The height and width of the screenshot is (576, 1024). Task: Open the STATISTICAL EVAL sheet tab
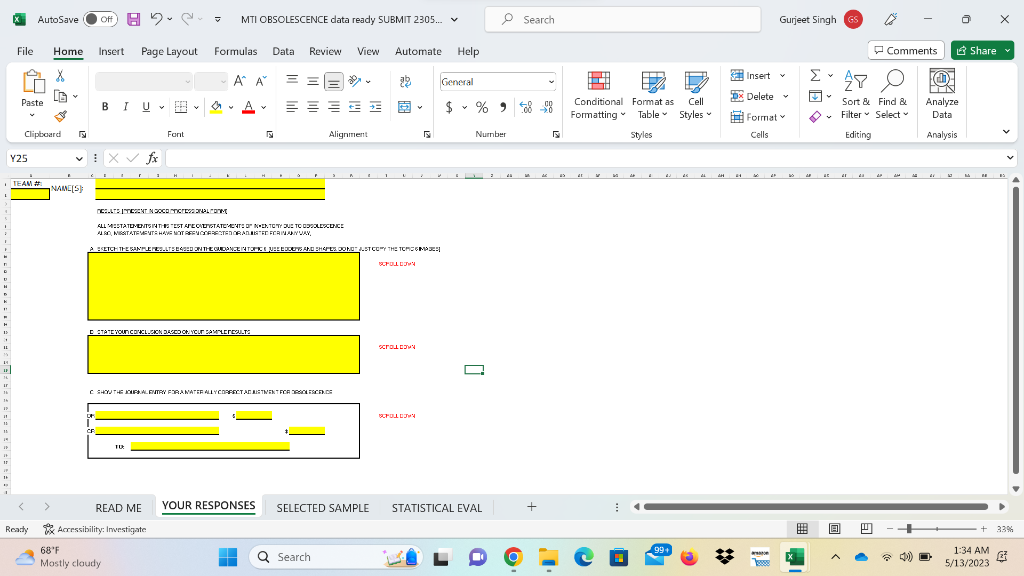(x=437, y=507)
